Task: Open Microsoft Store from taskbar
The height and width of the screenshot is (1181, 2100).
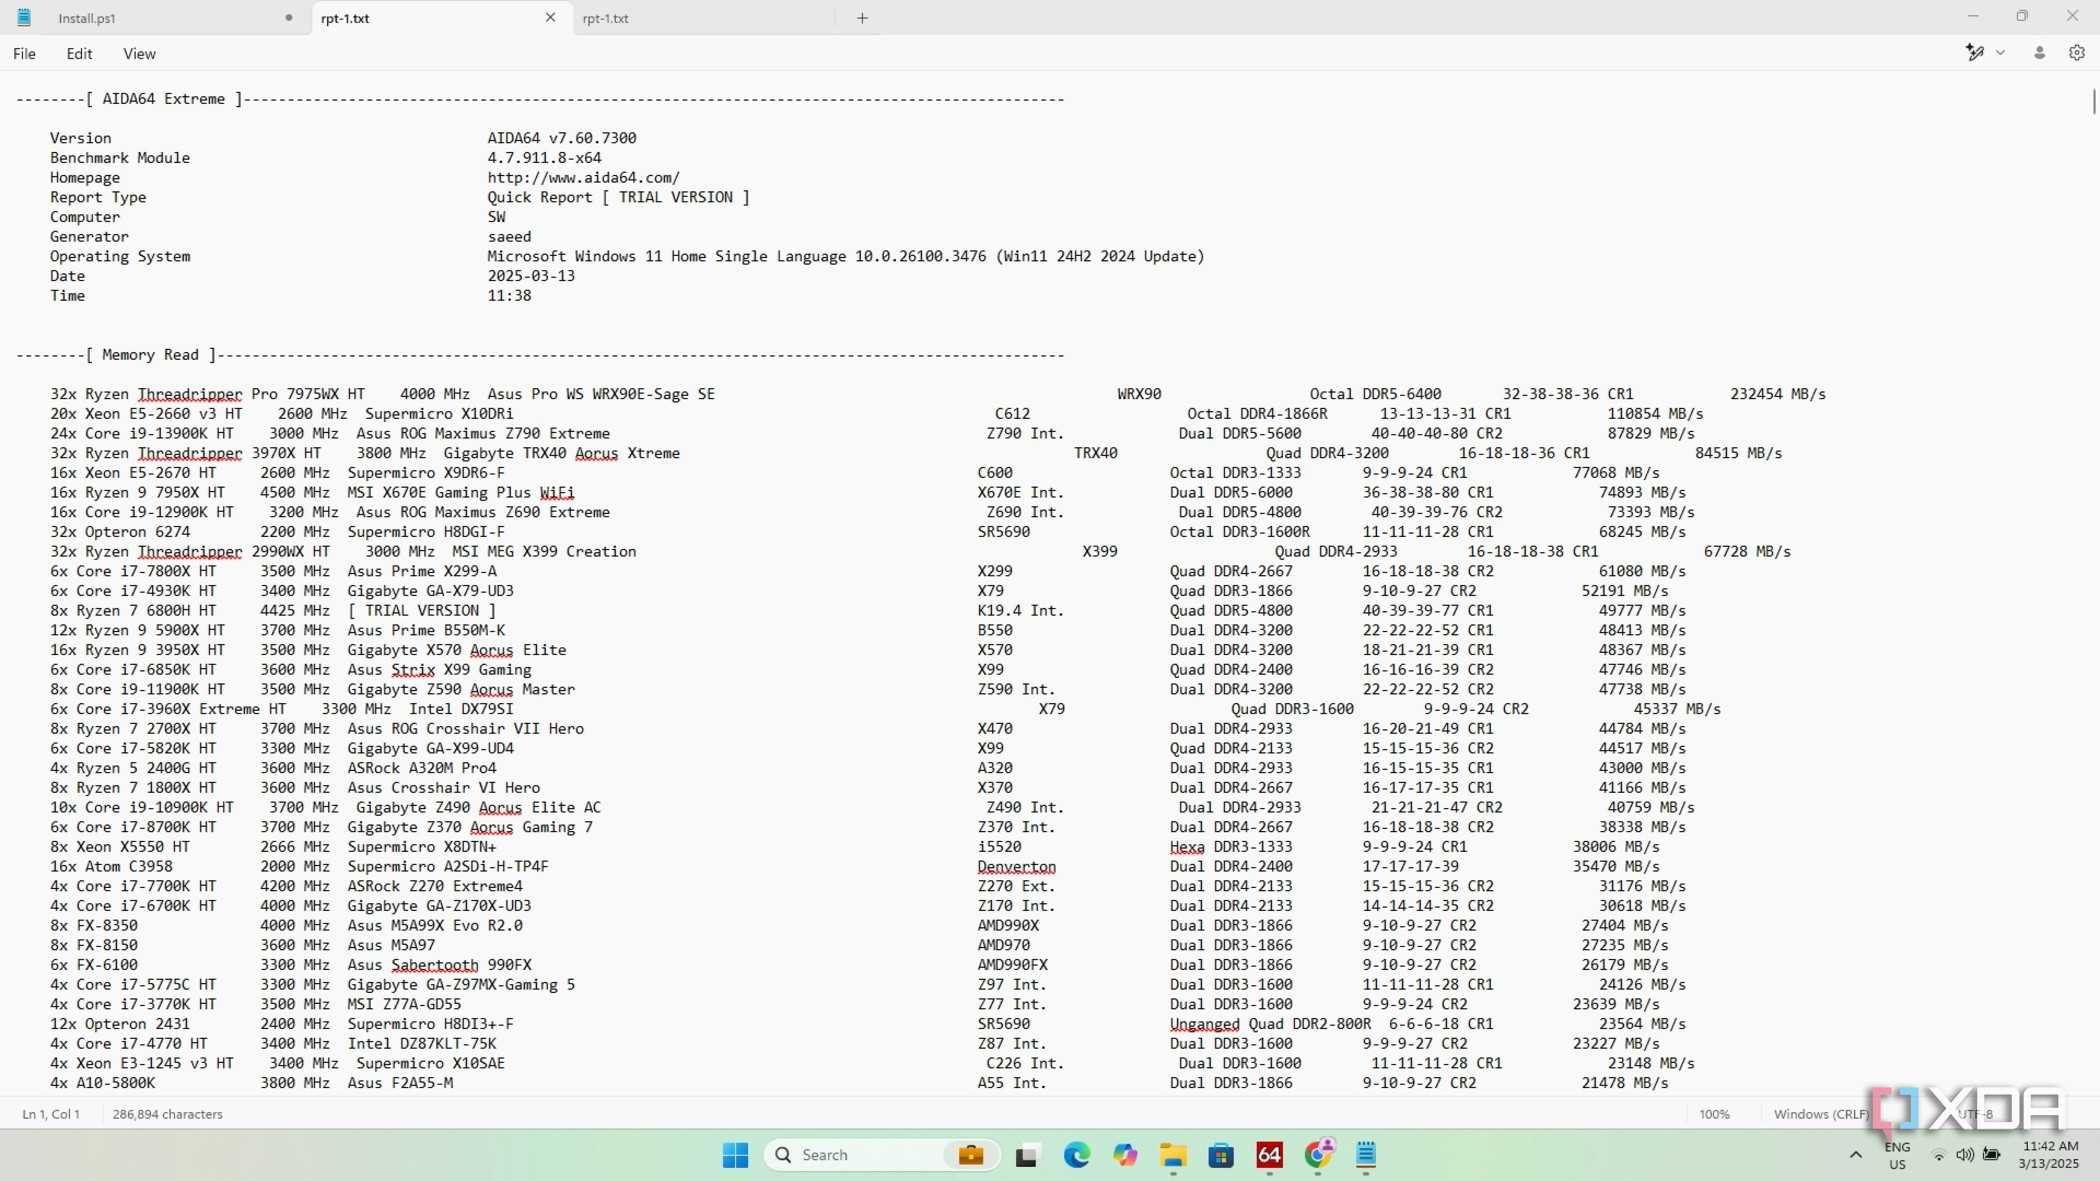Action: point(1221,1155)
